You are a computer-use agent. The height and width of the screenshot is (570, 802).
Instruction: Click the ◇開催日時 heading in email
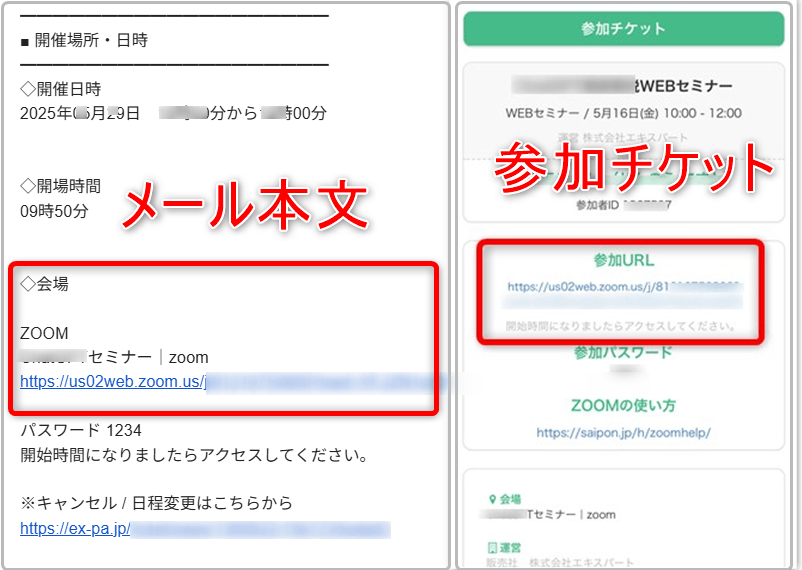[x=60, y=89]
